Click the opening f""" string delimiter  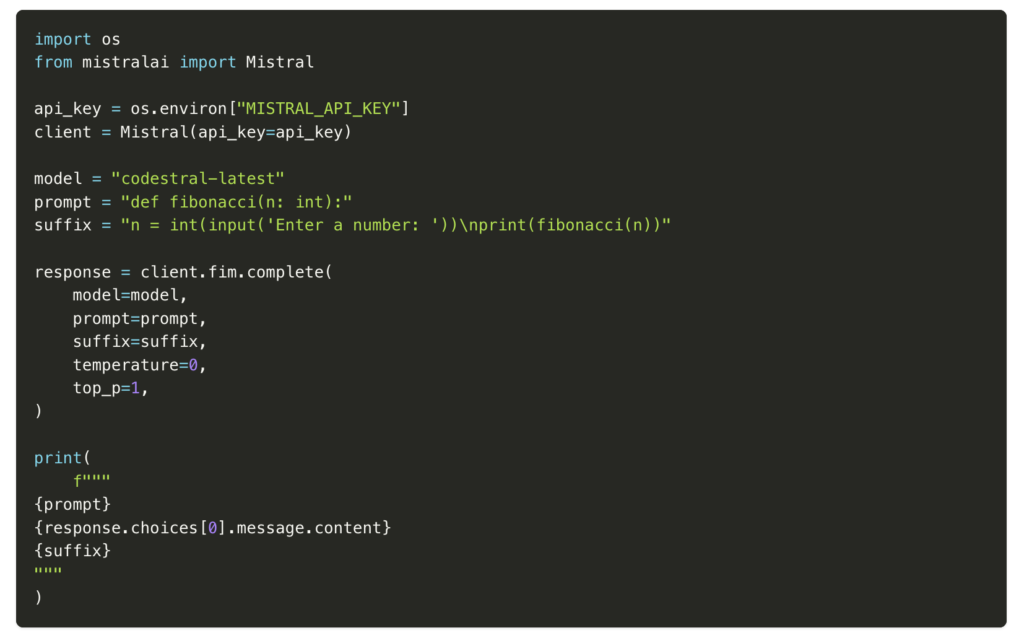pyautogui.click(x=92, y=481)
